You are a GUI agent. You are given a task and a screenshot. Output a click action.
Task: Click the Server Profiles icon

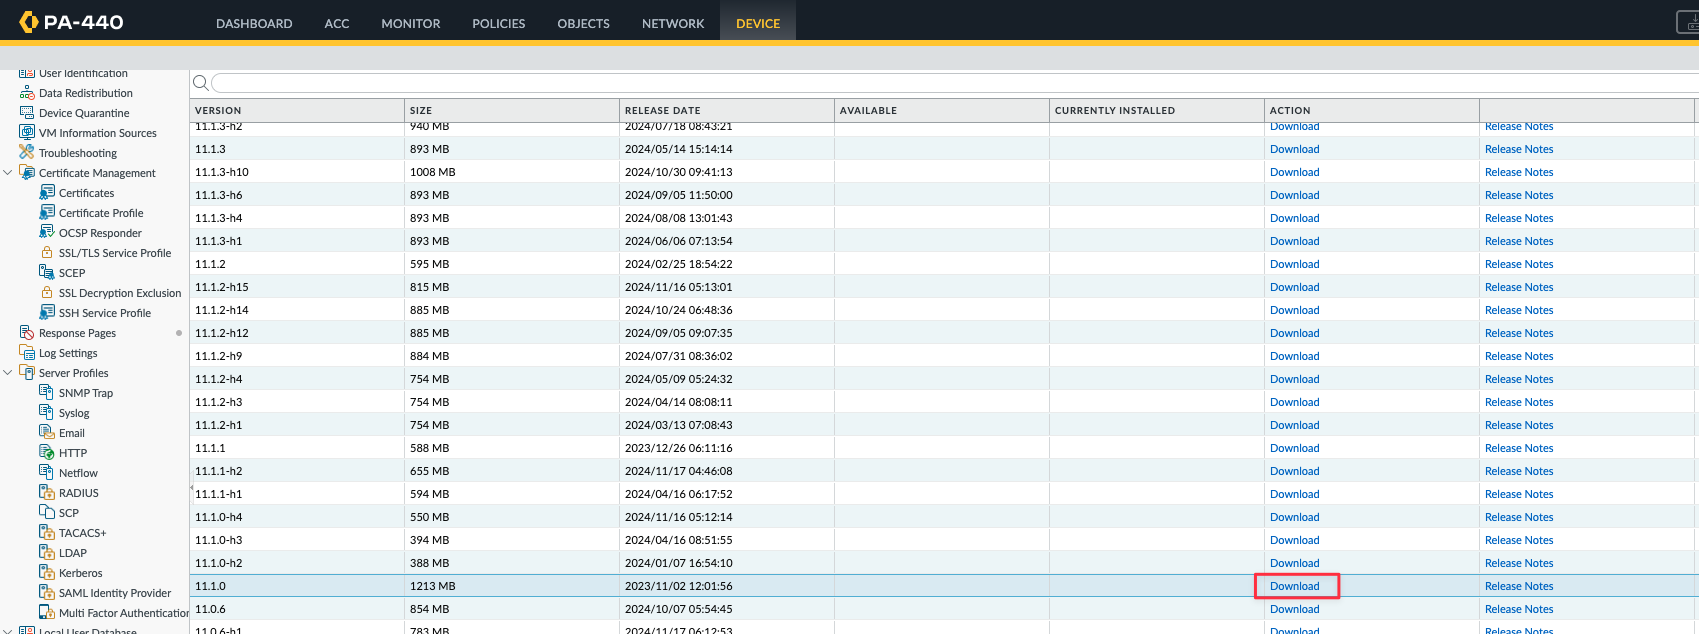click(x=27, y=373)
